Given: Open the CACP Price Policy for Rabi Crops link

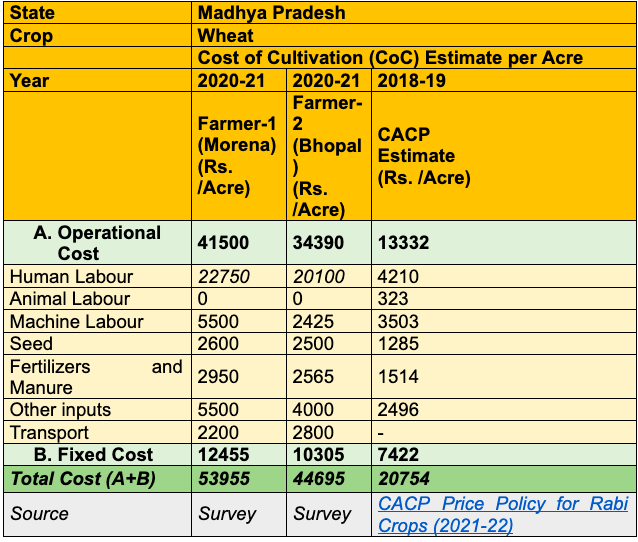Looking at the screenshot, I should pos(503,514).
